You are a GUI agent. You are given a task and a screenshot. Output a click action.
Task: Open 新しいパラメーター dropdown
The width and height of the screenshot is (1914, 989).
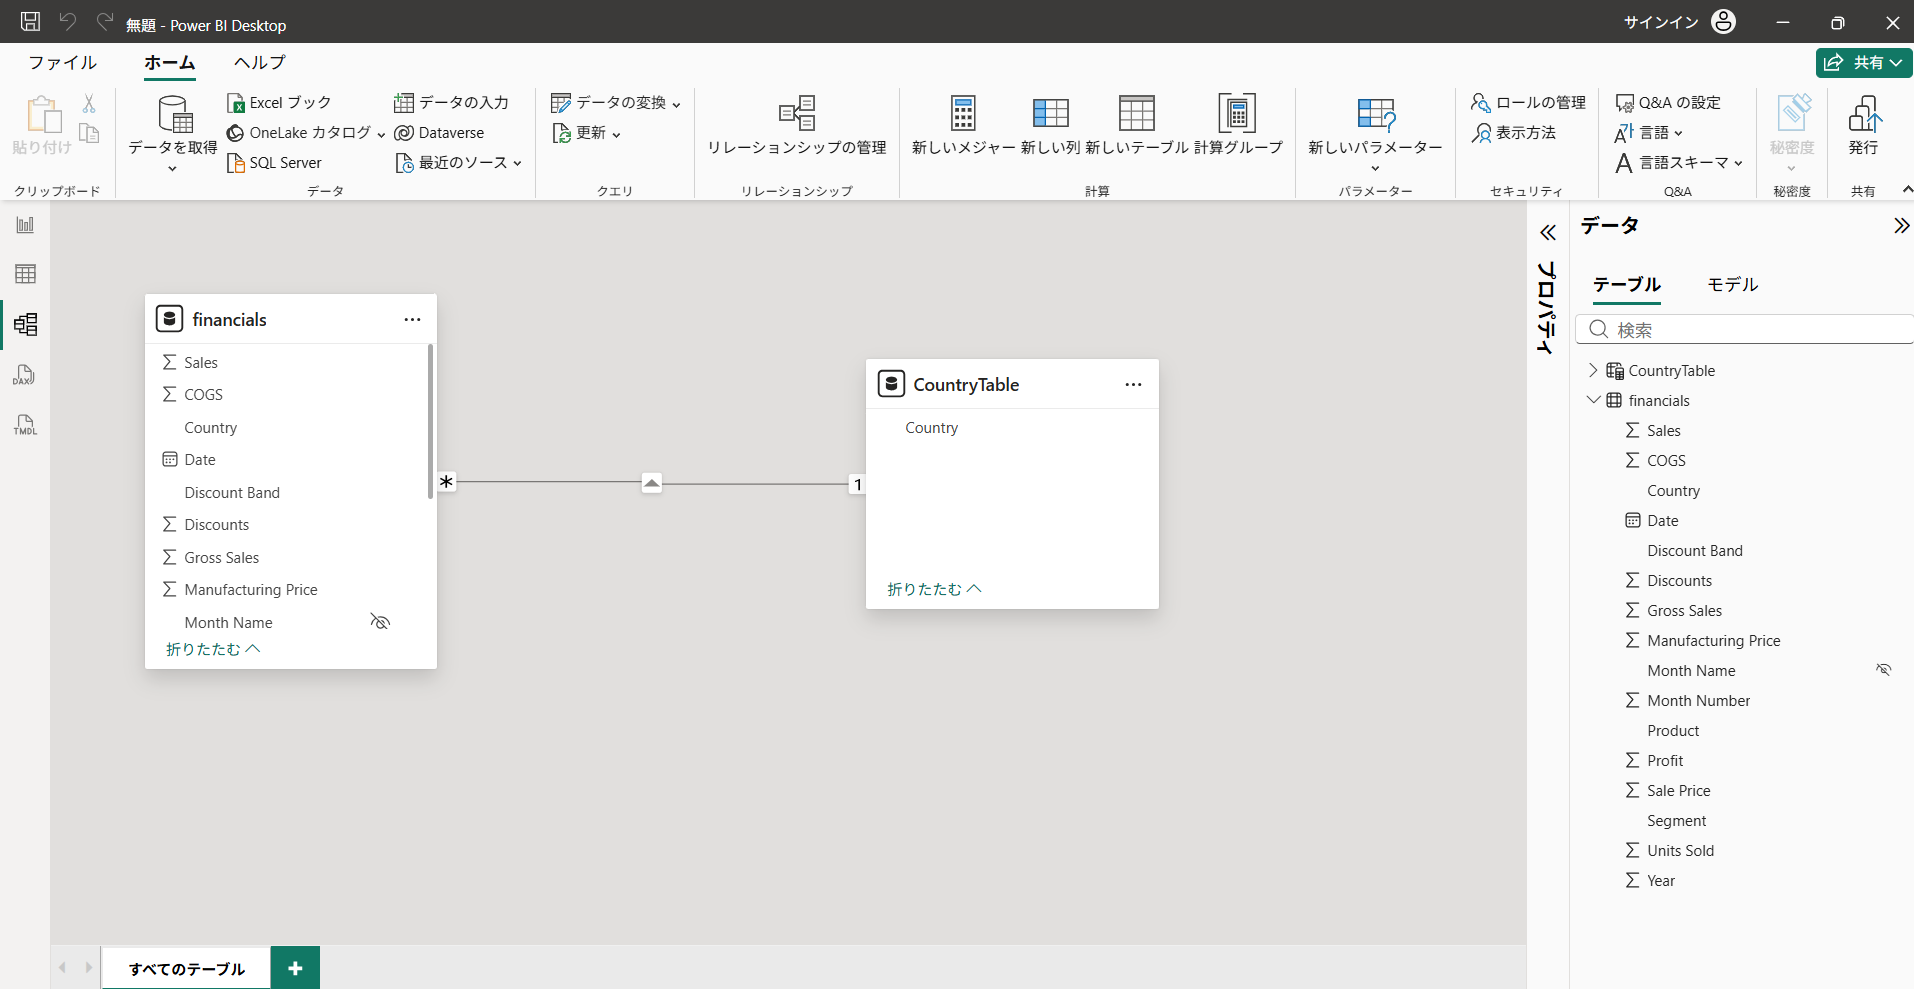(1375, 133)
